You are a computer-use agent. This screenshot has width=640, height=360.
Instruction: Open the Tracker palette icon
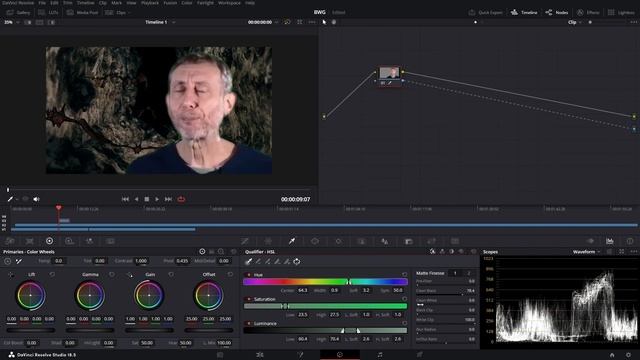338,241
